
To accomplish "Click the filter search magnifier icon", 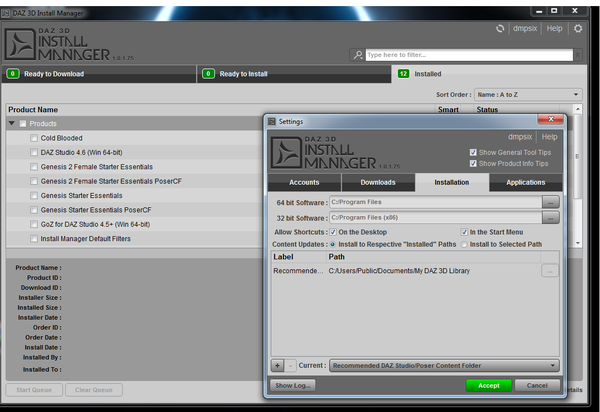I will (358, 55).
